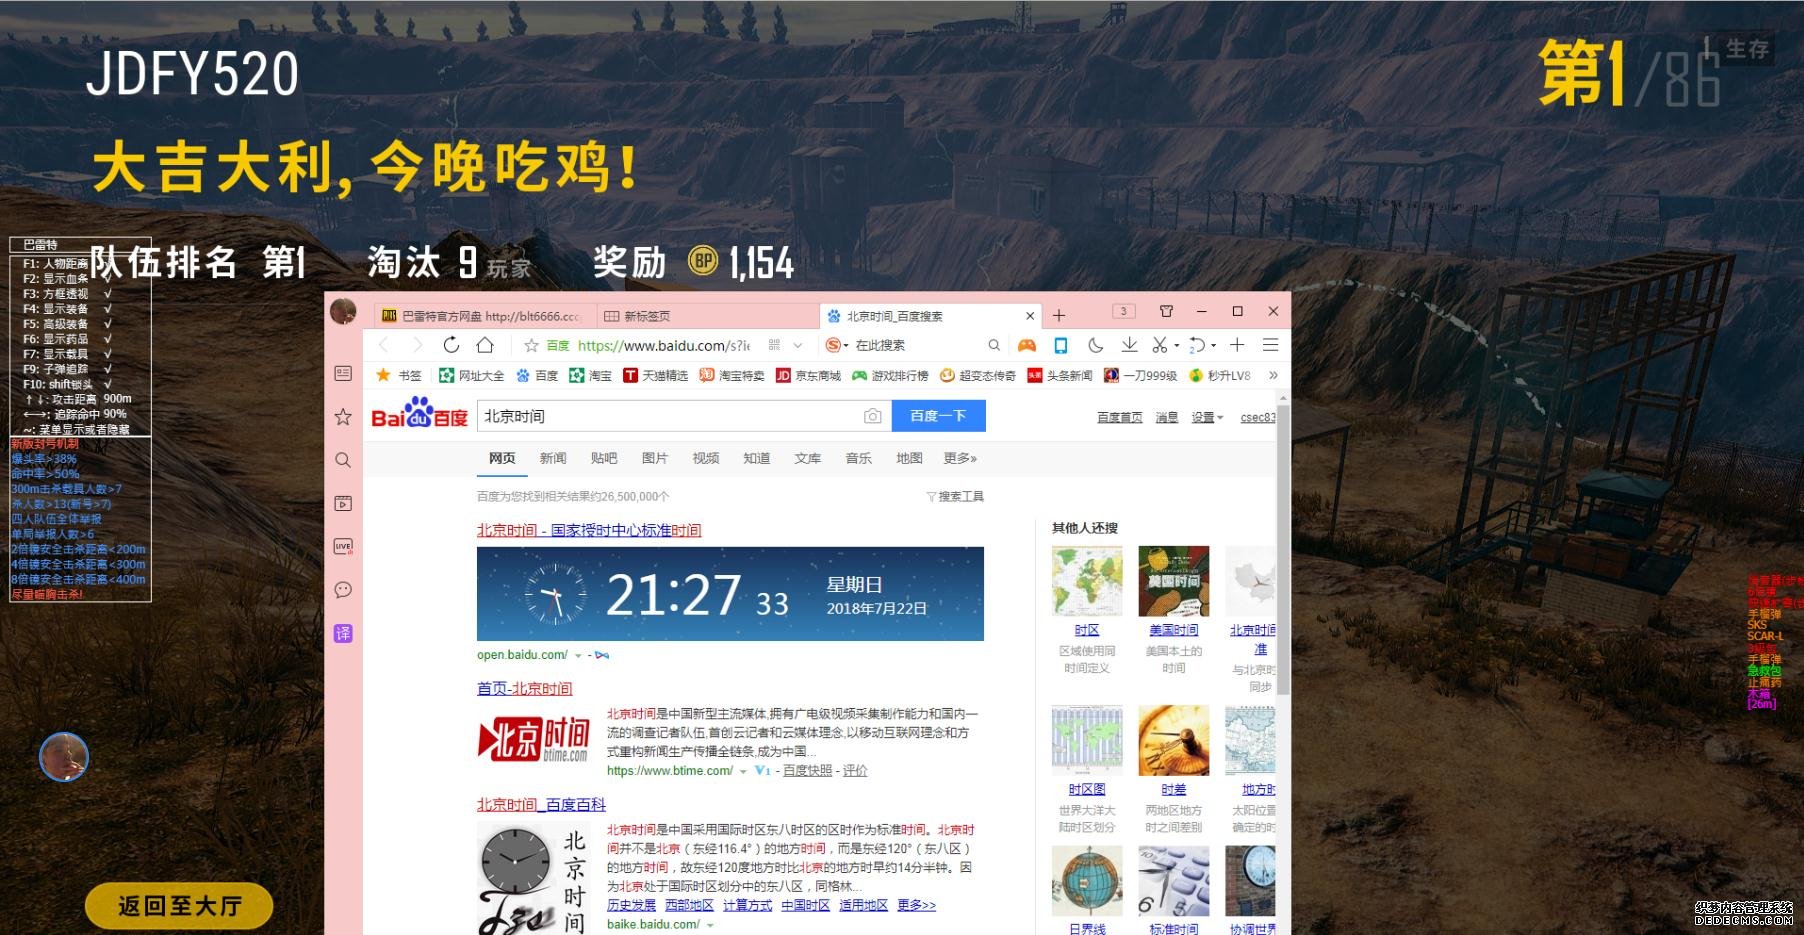Open a new tab with plus button
This screenshot has width=1804, height=935.
click(1059, 316)
